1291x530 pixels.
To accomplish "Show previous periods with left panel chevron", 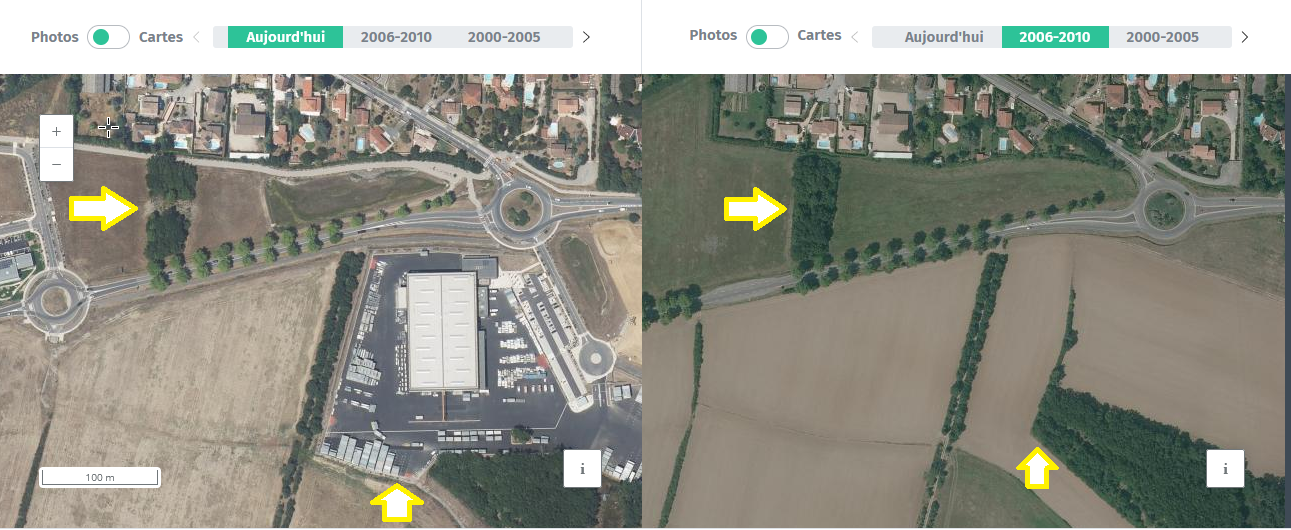I will 196,37.
